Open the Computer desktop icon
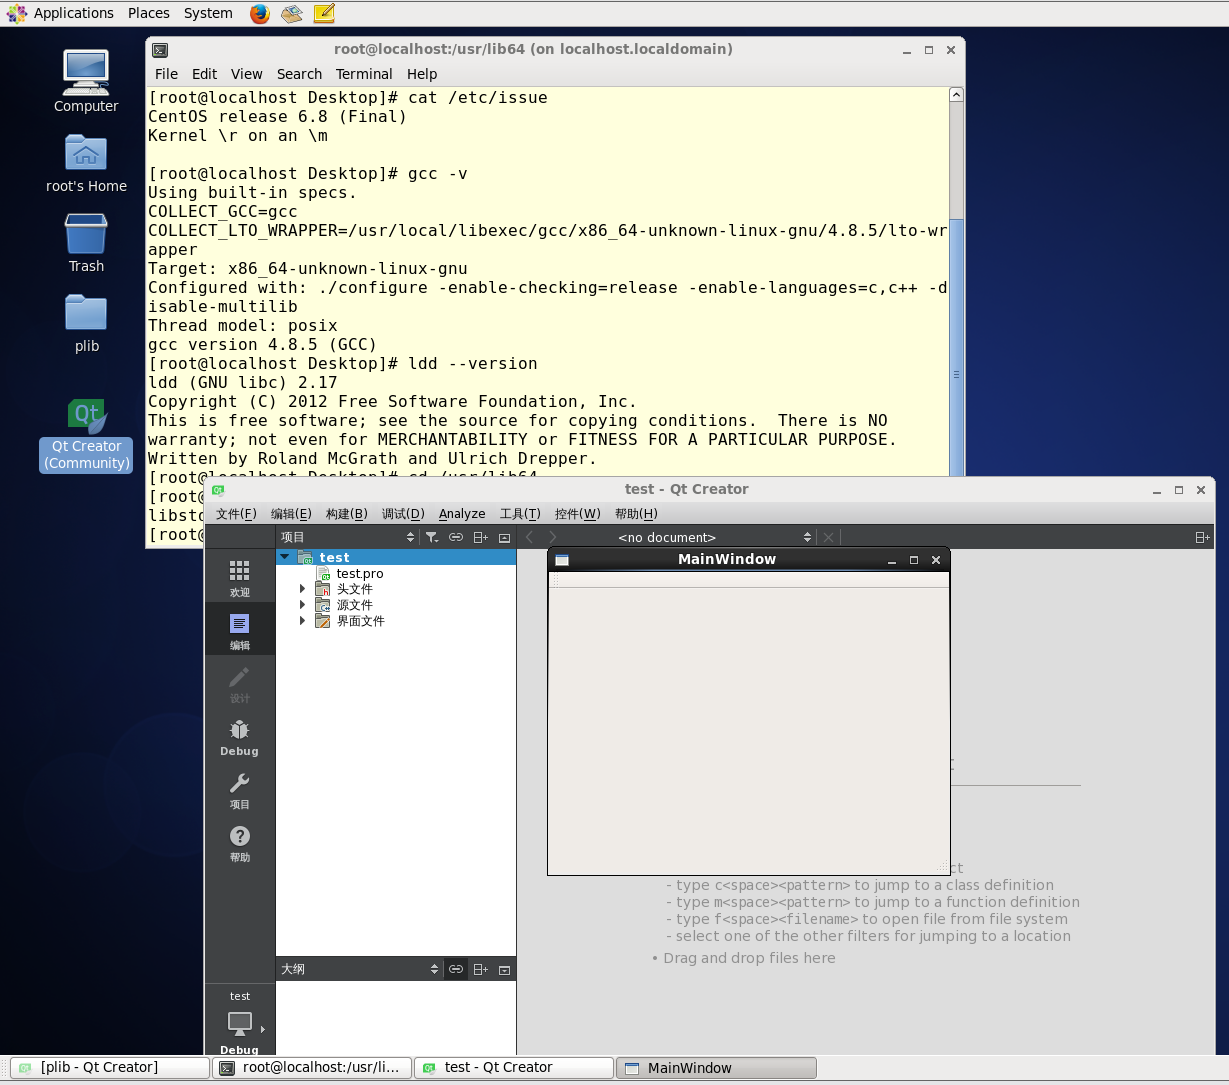The height and width of the screenshot is (1085, 1229). [86, 81]
